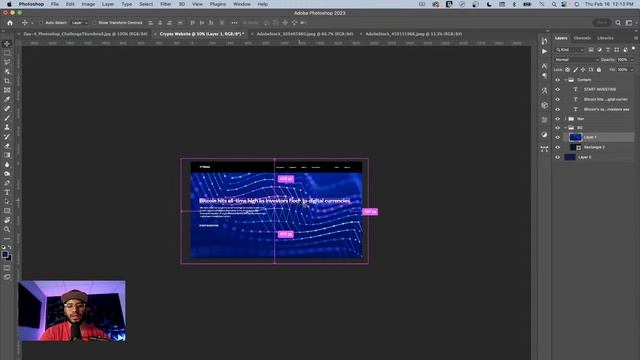Select the Eyedropper tool
This screenshot has height=360, width=640.
click(x=7, y=99)
